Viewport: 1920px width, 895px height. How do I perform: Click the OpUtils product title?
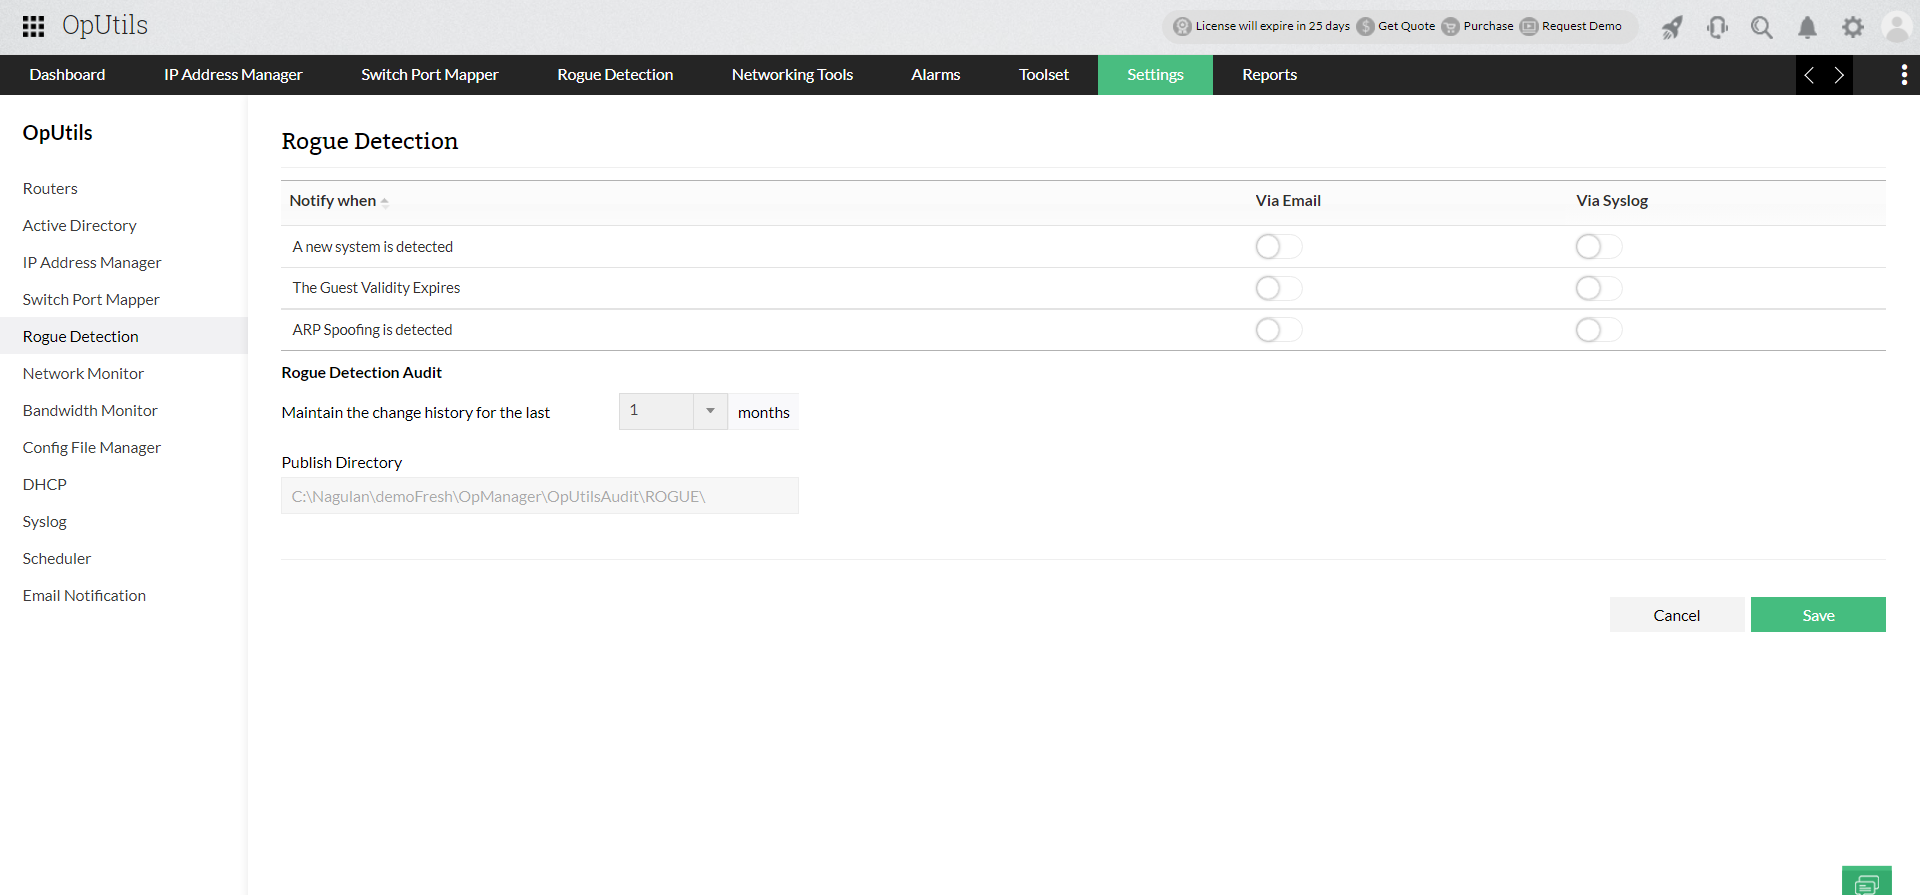pyautogui.click(x=105, y=26)
